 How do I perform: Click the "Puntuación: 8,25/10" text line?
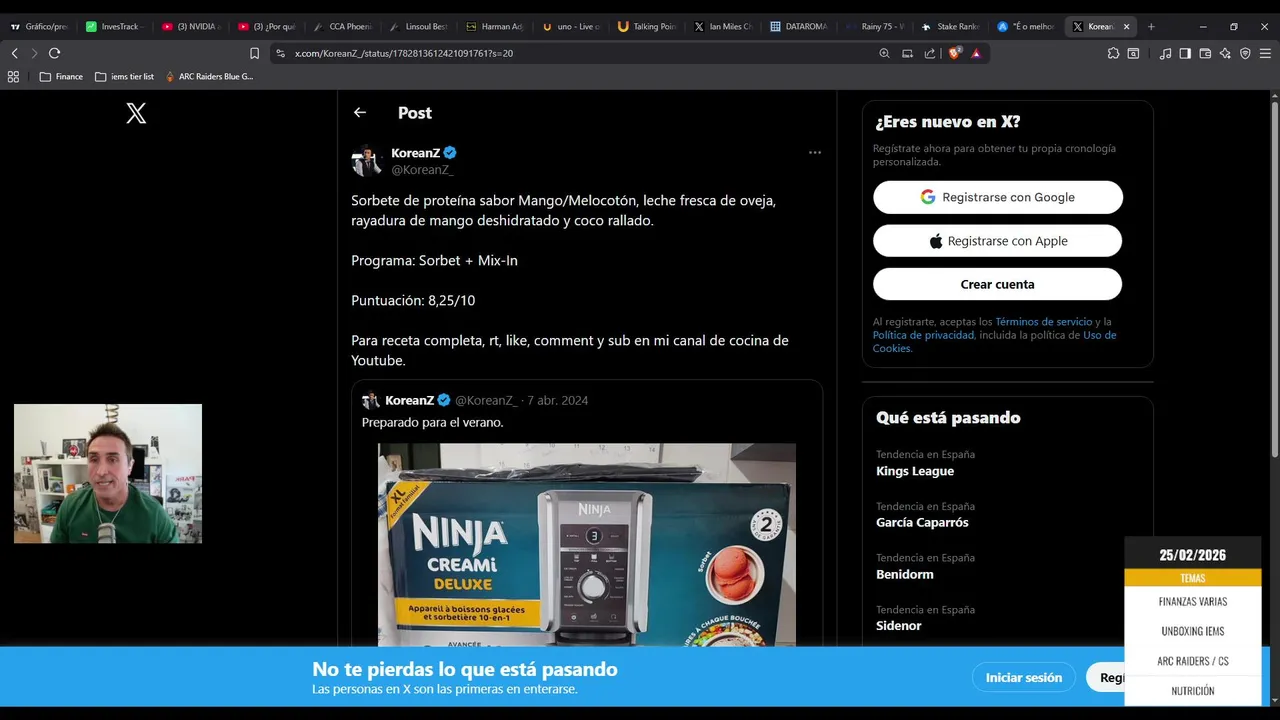(x=413, y=300)
